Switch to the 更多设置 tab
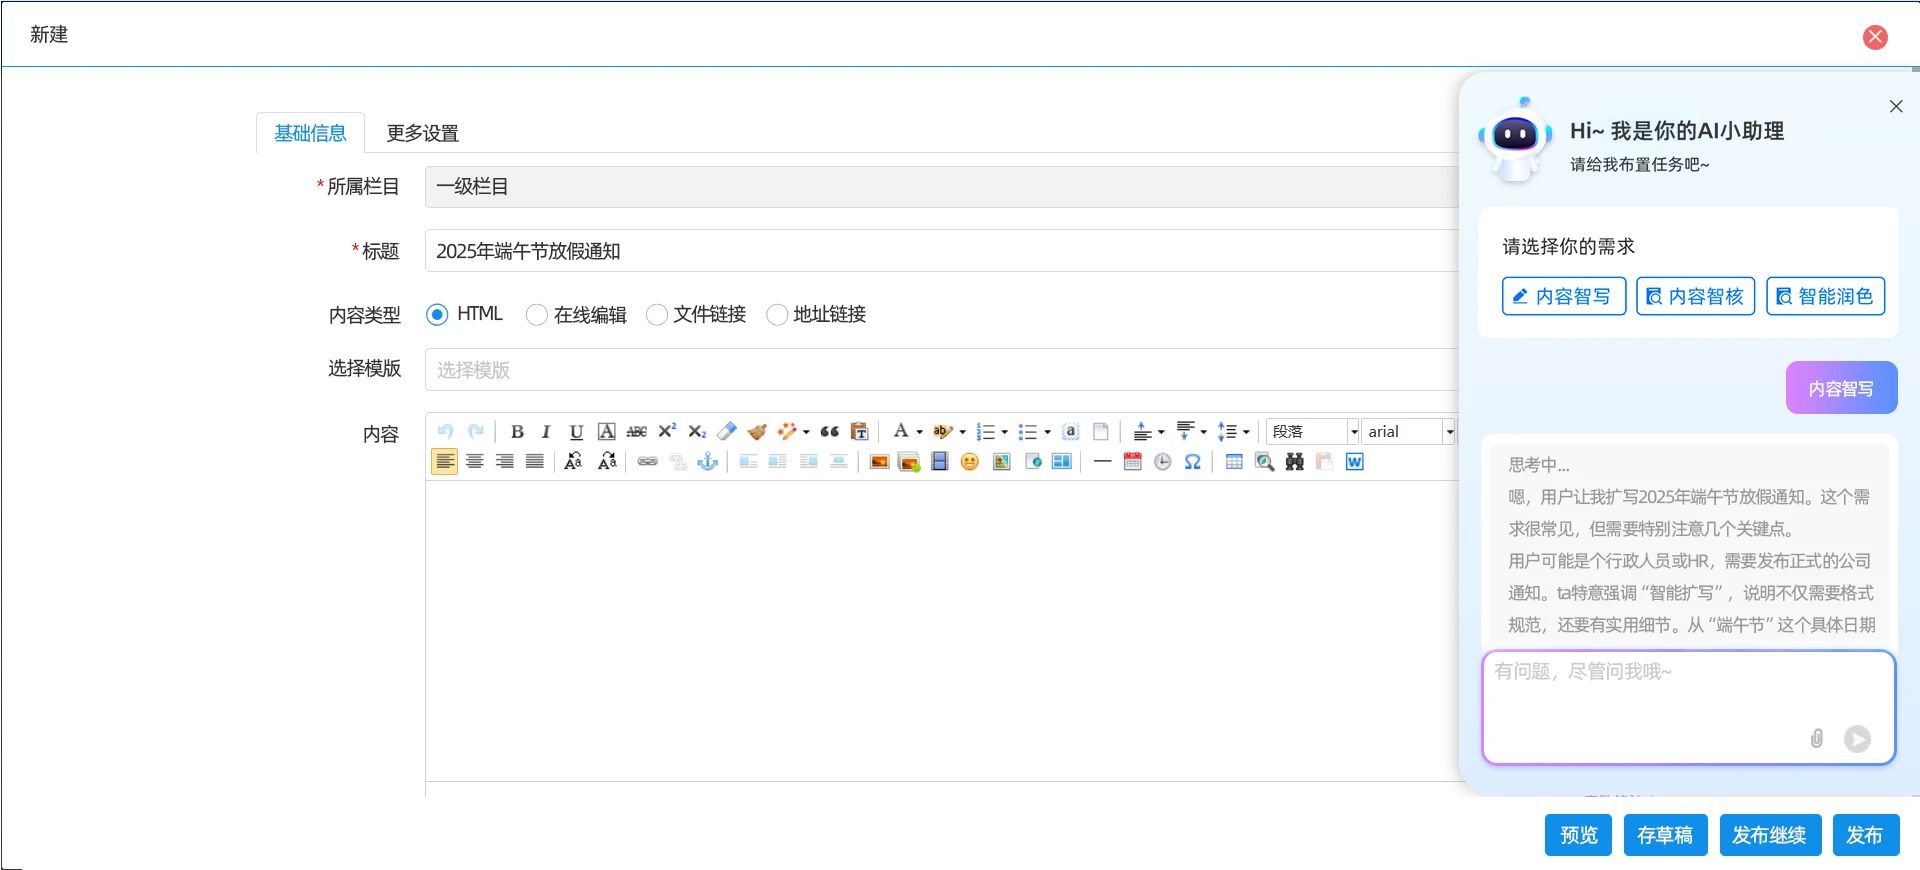This screenshot has height=870, width=1920. tap(422, 133)
